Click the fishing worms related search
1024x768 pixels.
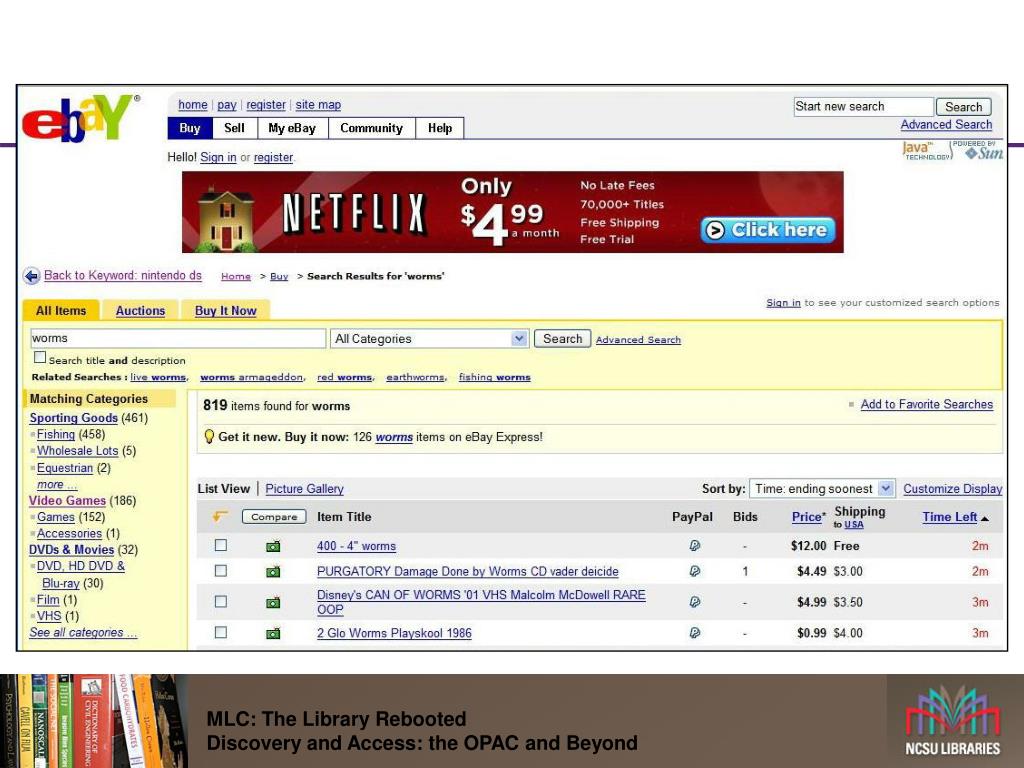pyautogui.click(x=494, y=377)
